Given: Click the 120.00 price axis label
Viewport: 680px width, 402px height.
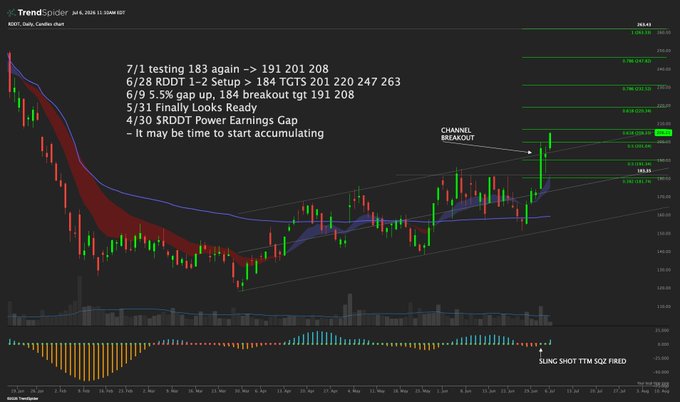Looking at the screenshot, I should [664, 288].
